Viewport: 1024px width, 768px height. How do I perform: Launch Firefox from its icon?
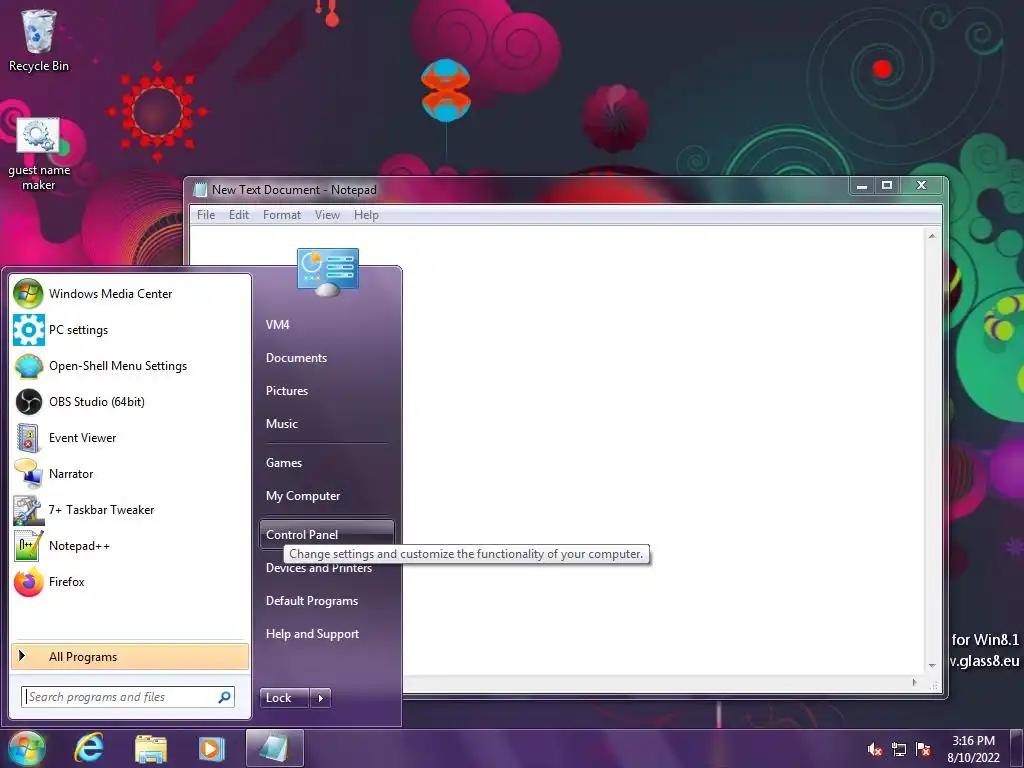tap(29, 582)
